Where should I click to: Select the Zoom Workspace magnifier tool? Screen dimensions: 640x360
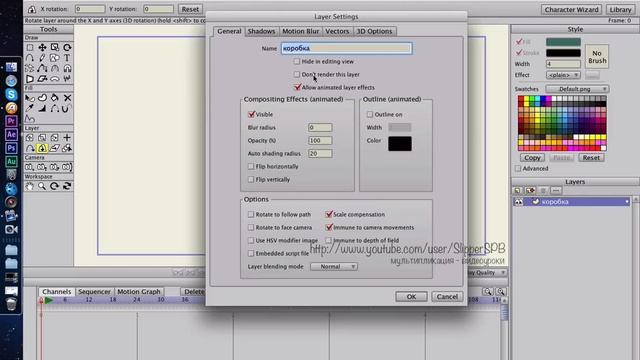[42, 186]
